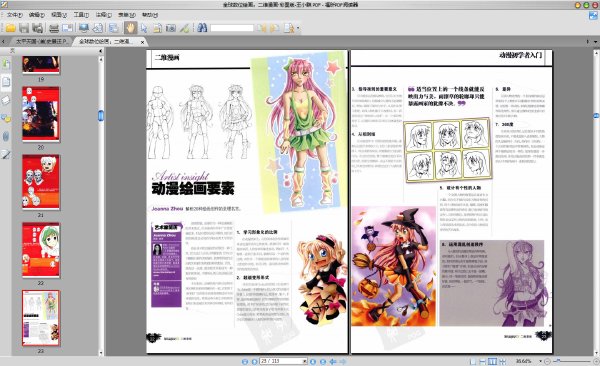Move the zoom slider handle

pos(559,361)
